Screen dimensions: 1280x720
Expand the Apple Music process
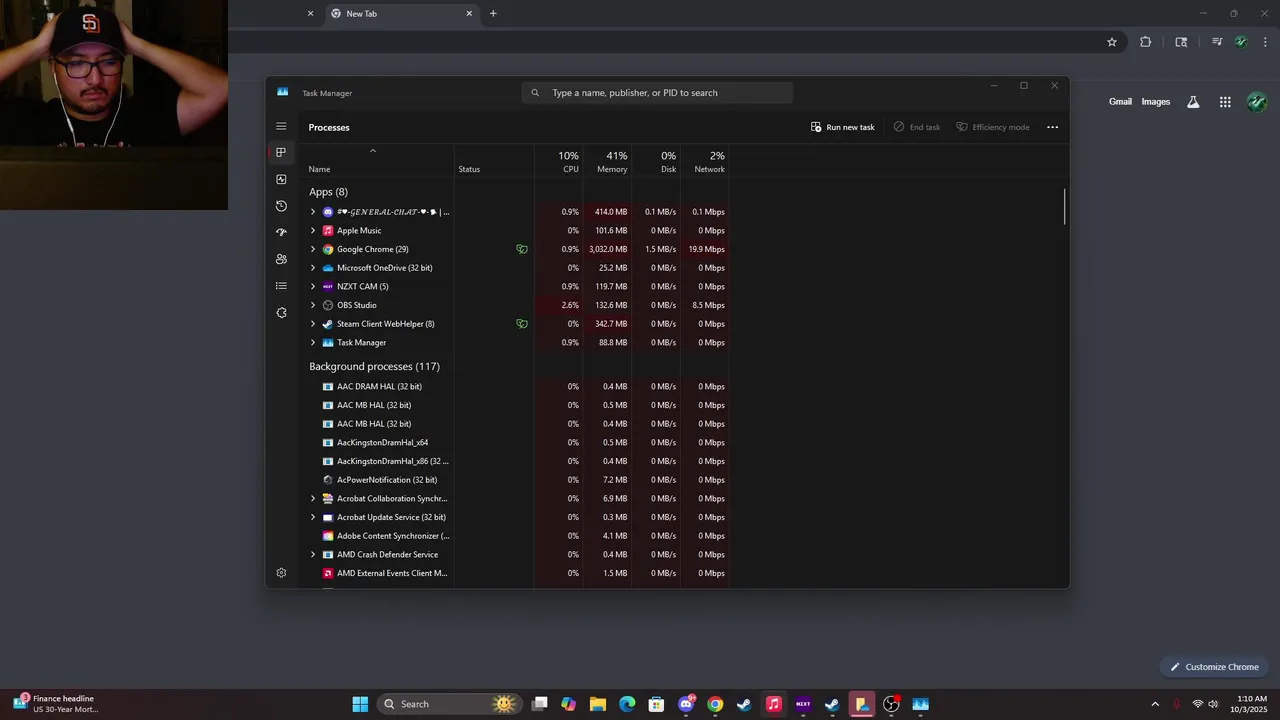coord(313,231)
